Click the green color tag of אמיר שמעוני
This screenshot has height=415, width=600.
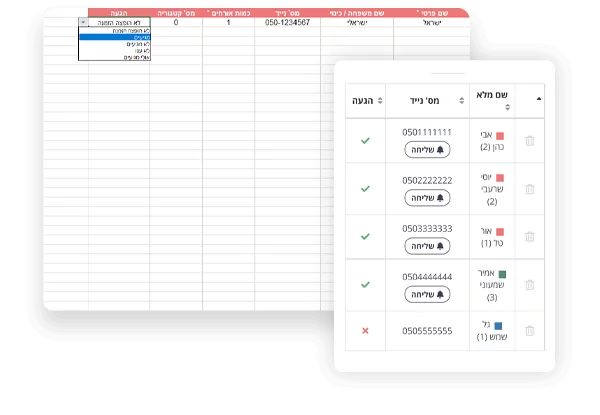click(502, 273)
